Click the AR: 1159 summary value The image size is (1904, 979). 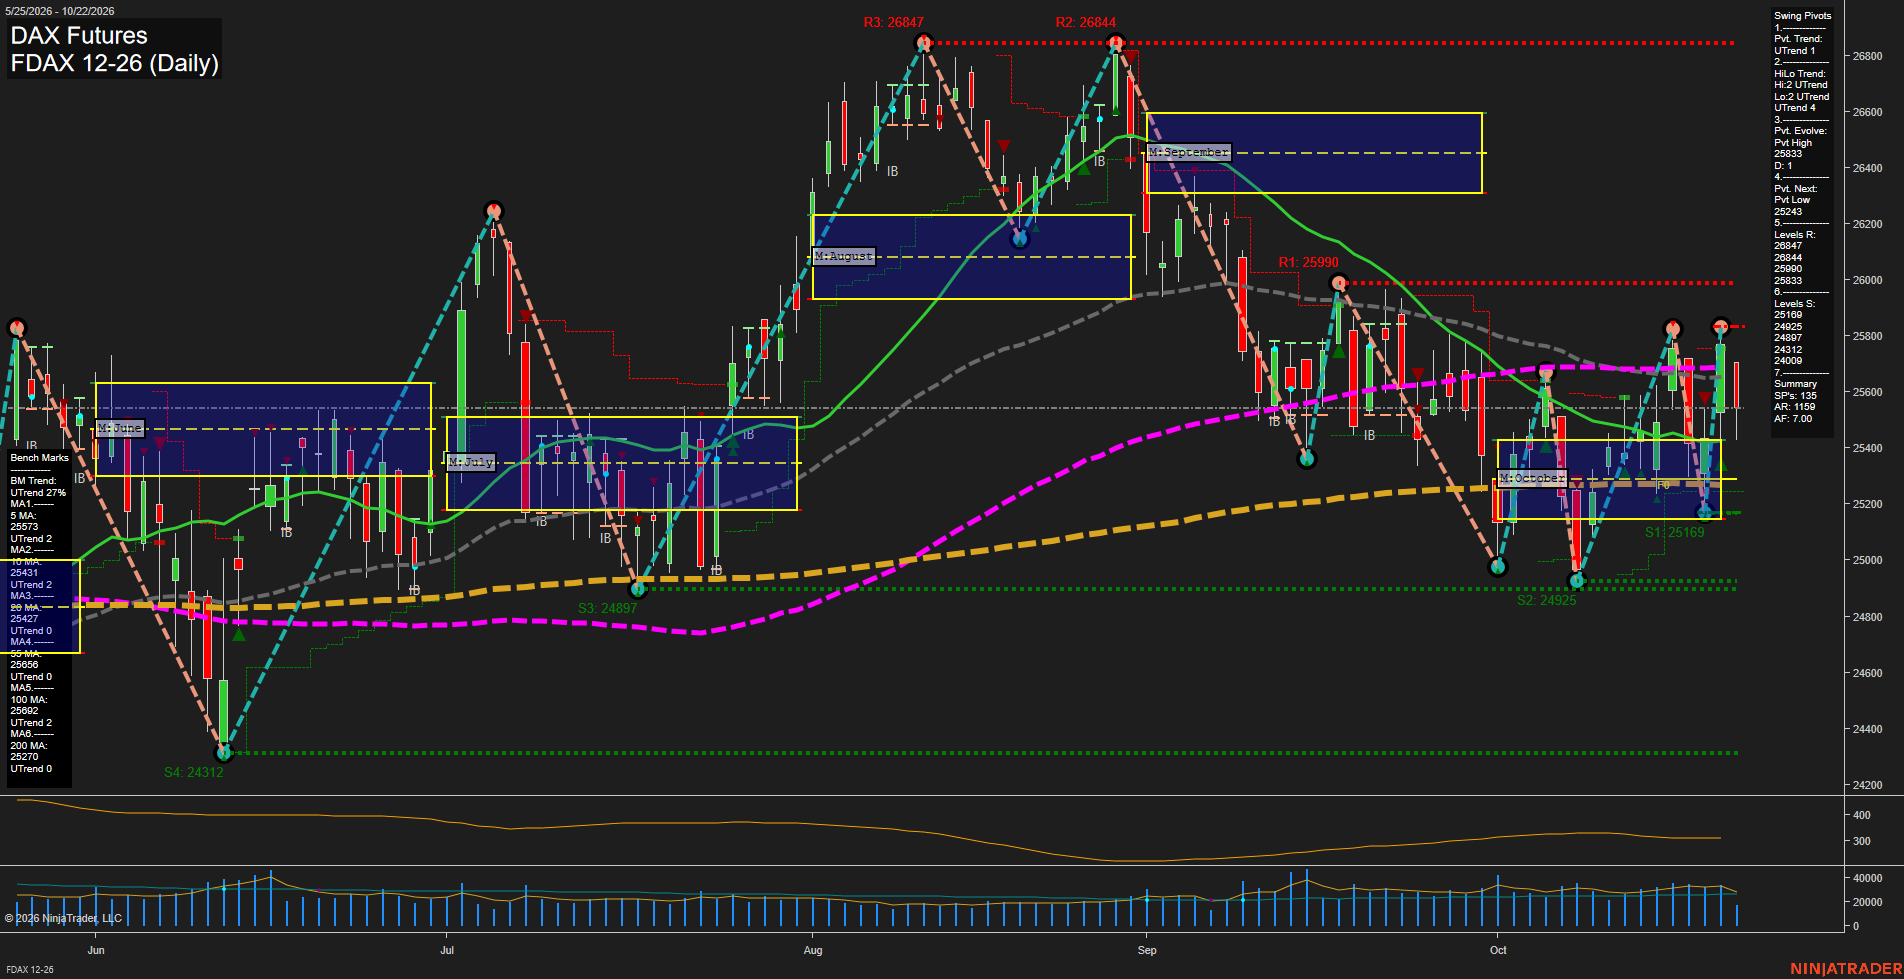pos(1795,407)
